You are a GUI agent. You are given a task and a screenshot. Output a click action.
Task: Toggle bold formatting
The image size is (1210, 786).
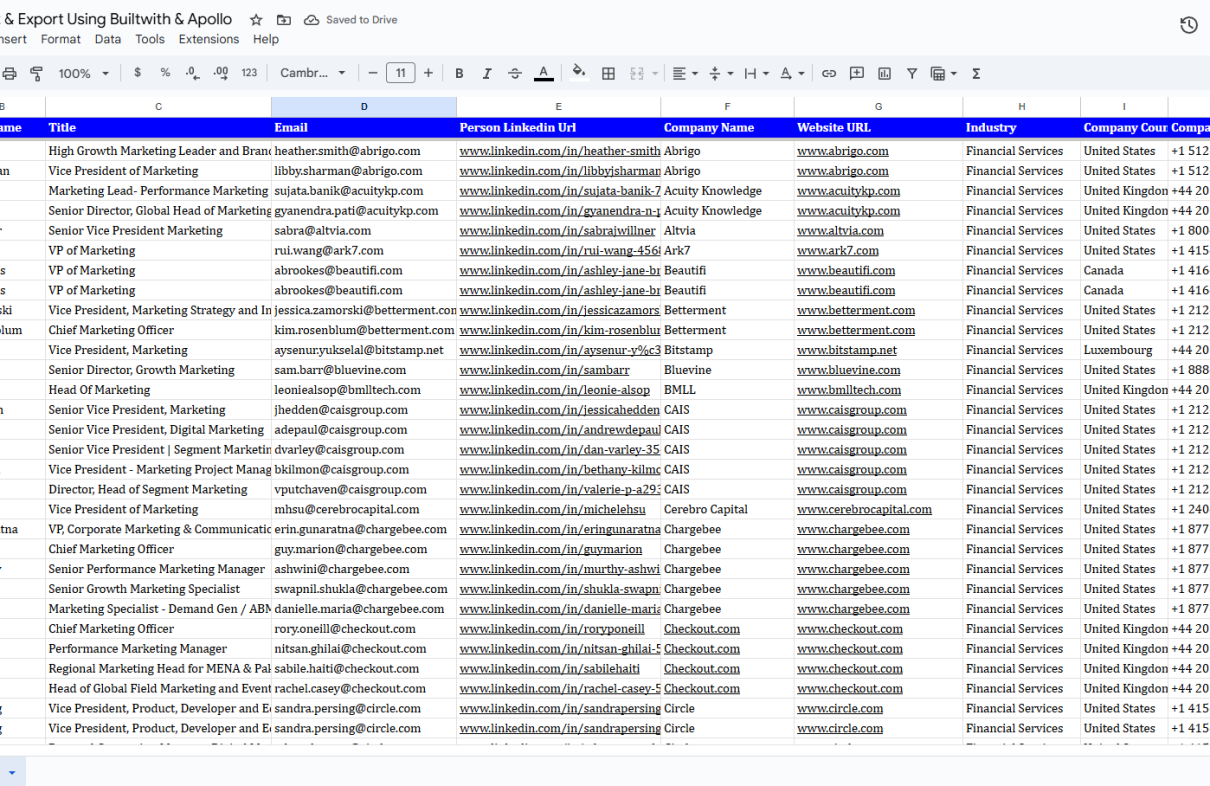[x=459, y=73]
